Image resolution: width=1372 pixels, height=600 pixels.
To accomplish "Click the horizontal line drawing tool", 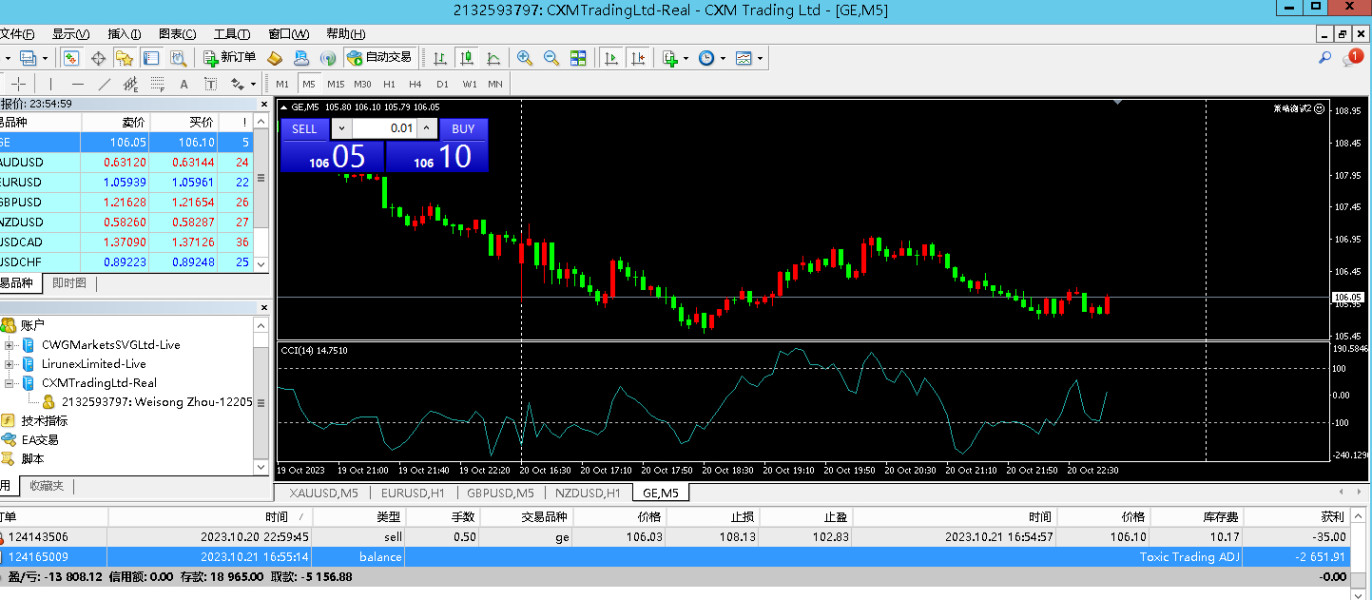I will [x=78, y=84].
